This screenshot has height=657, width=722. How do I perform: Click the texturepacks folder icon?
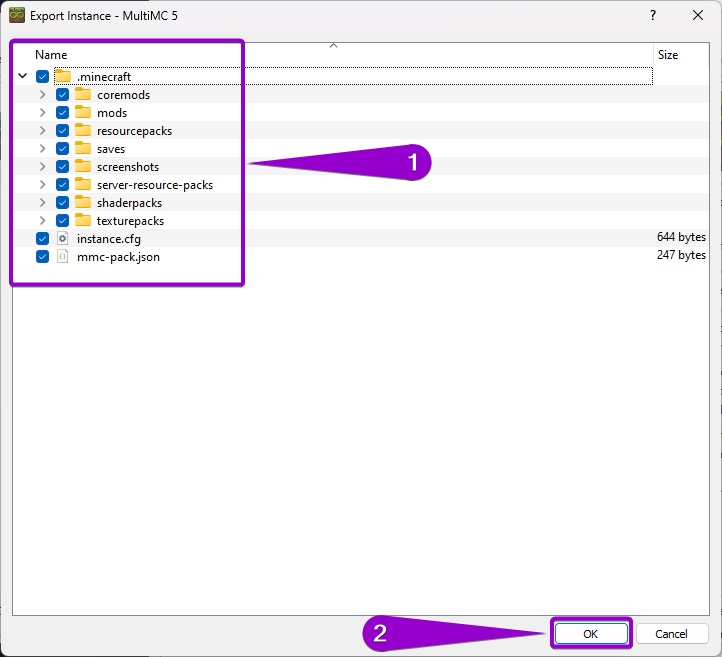click(83, 220)
